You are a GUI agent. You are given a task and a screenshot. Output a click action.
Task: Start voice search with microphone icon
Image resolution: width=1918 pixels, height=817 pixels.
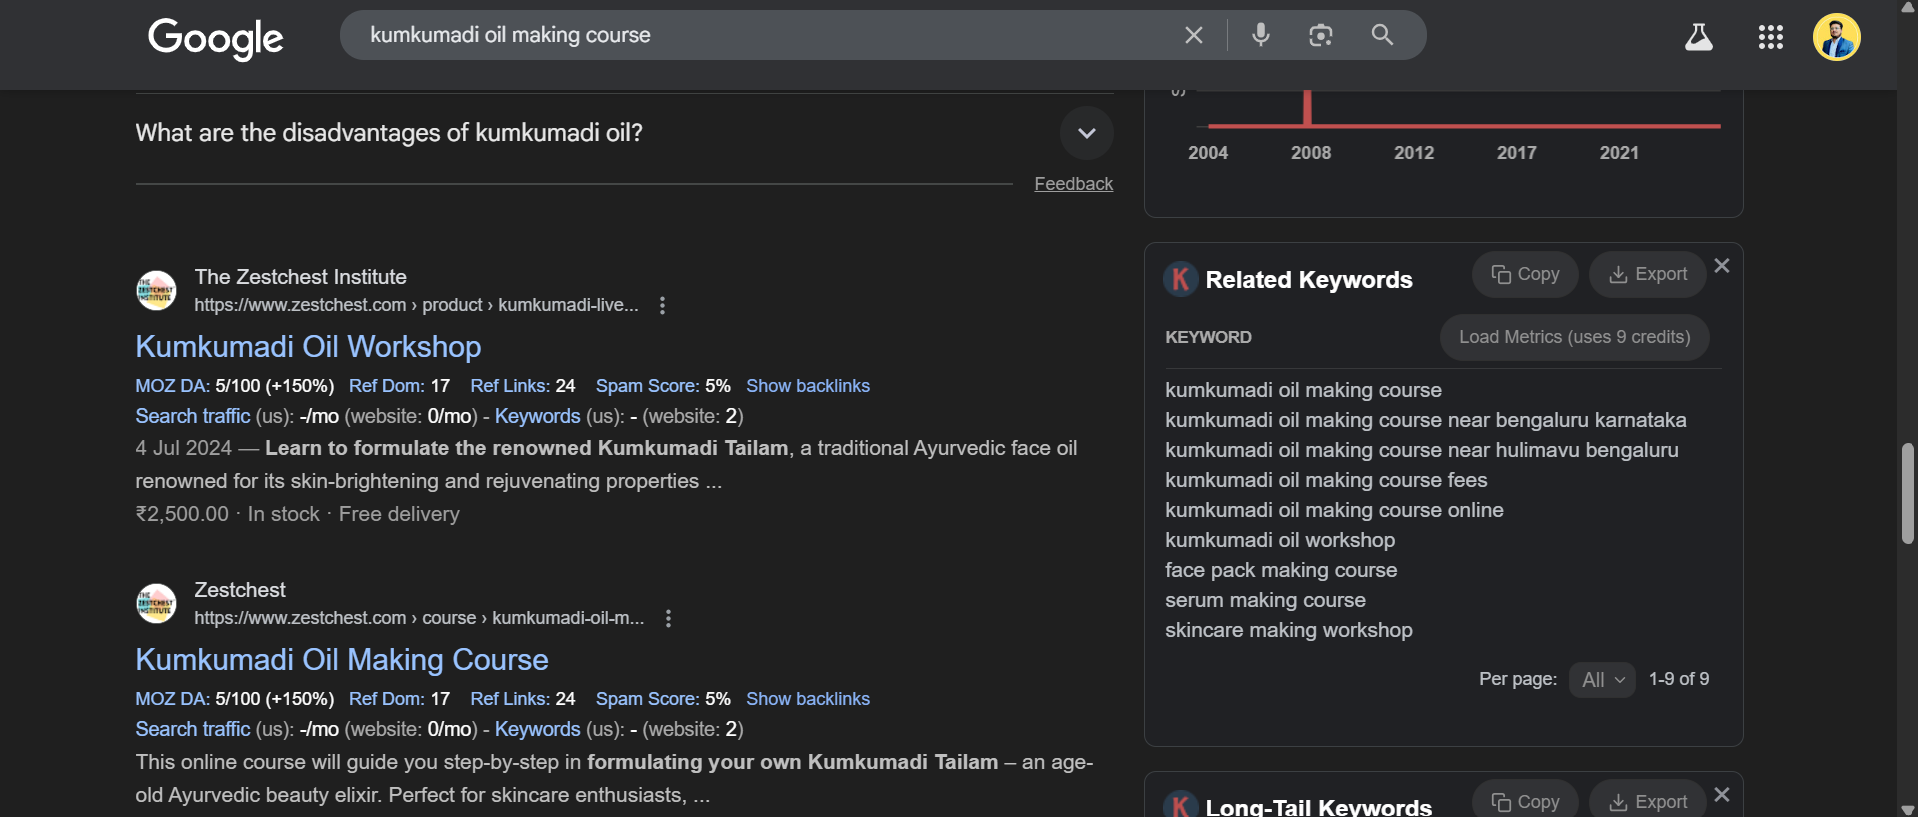click(1260, 35)
